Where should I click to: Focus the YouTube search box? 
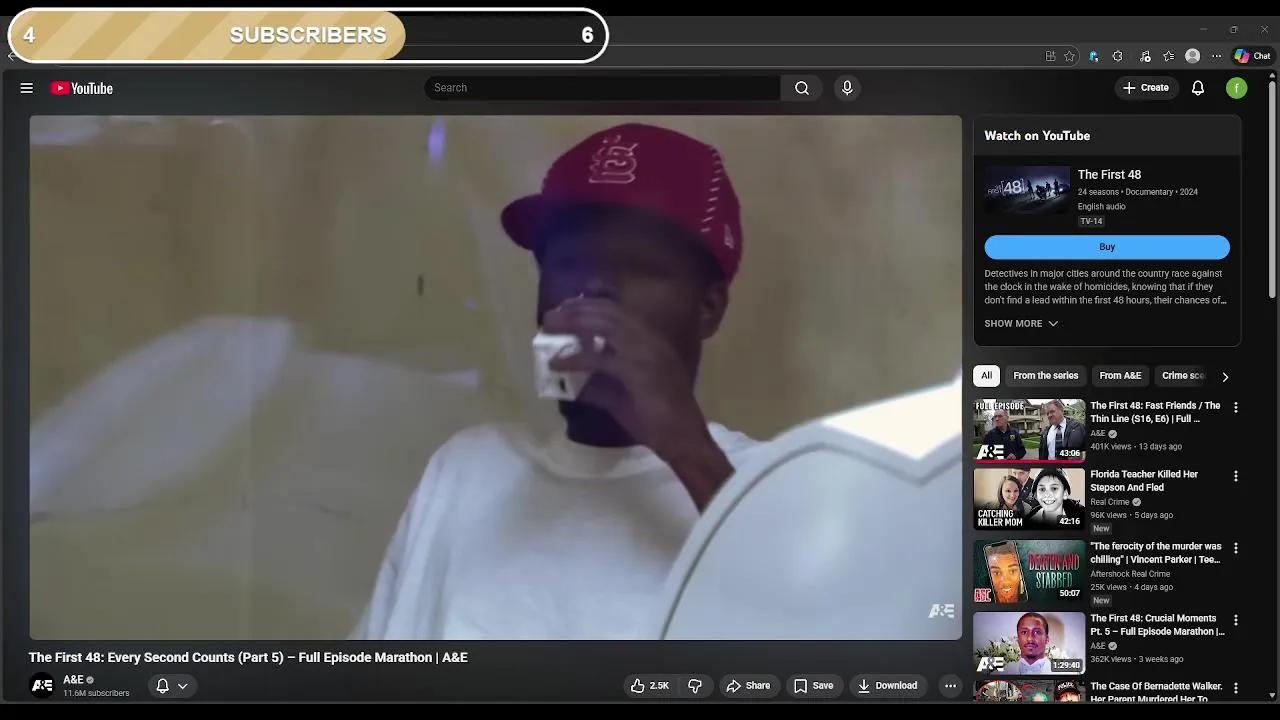(602, 88)
